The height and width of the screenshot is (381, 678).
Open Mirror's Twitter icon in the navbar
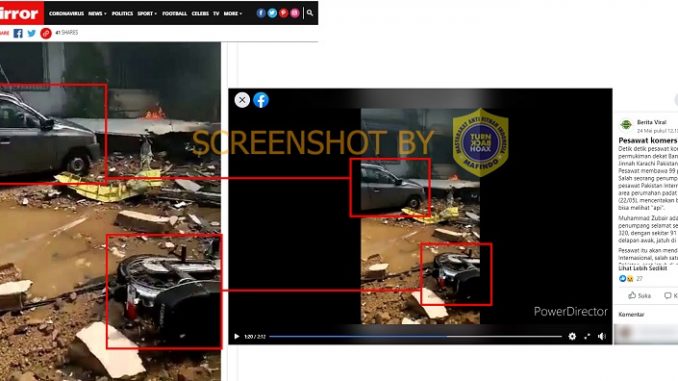click(272, 13)
